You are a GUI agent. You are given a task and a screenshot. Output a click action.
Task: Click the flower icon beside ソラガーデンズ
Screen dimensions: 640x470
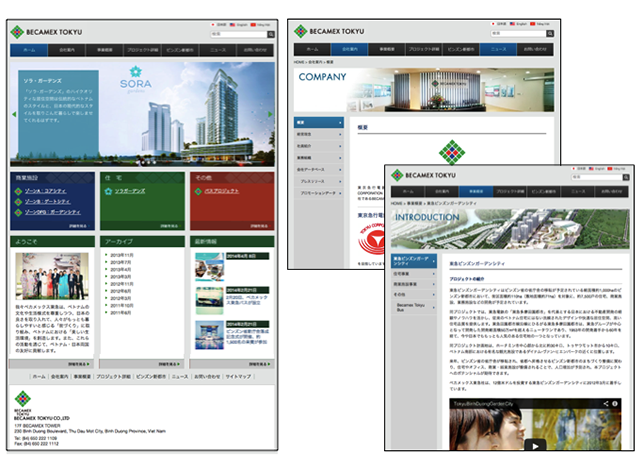tap(108, 191)
